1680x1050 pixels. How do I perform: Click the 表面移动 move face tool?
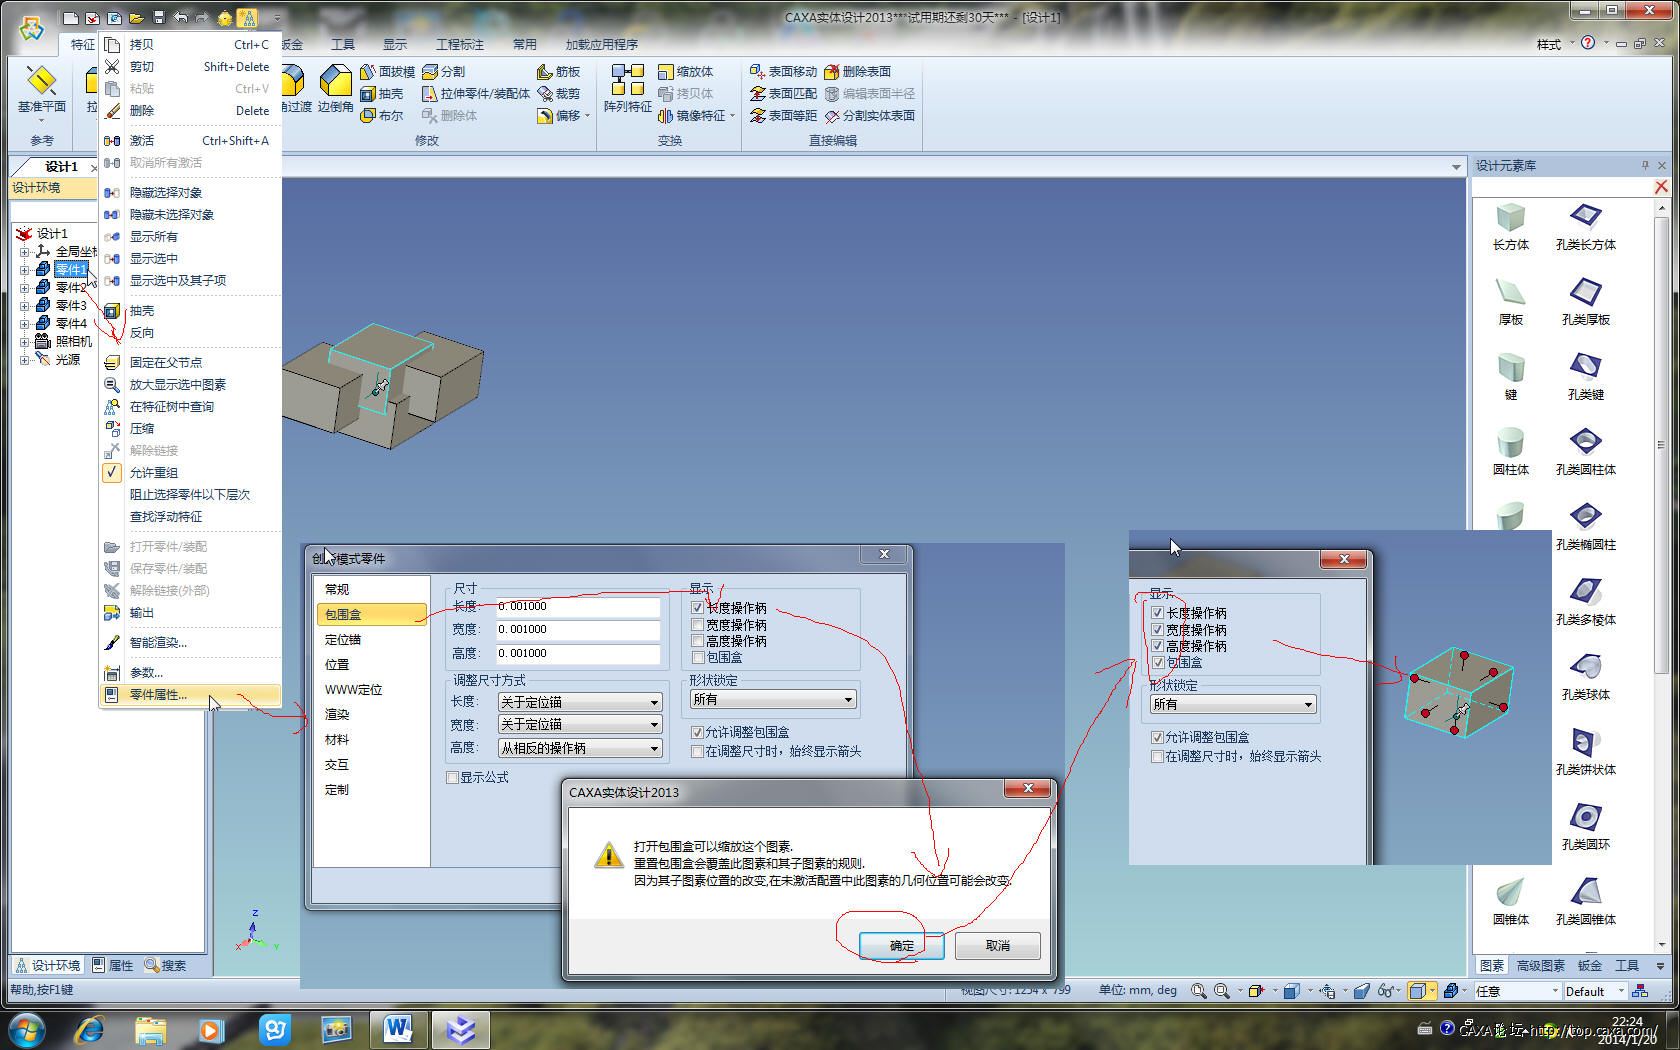point(758,72)
